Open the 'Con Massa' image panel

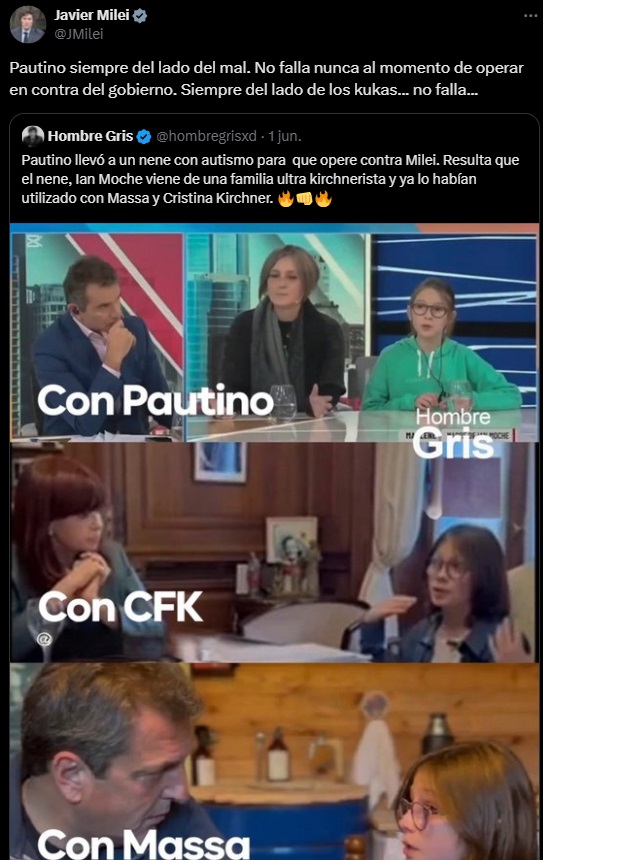tap(274, 761)
